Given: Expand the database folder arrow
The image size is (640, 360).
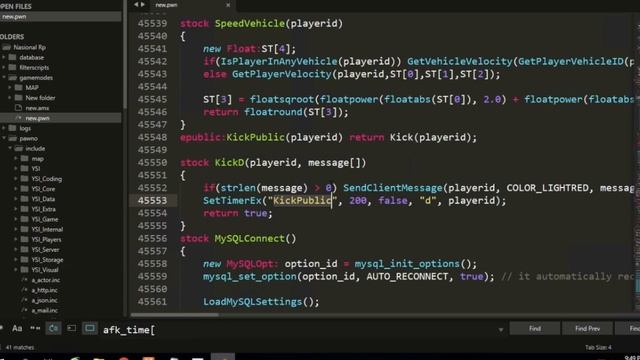Looking at the screenshot, I should [4, 58].
